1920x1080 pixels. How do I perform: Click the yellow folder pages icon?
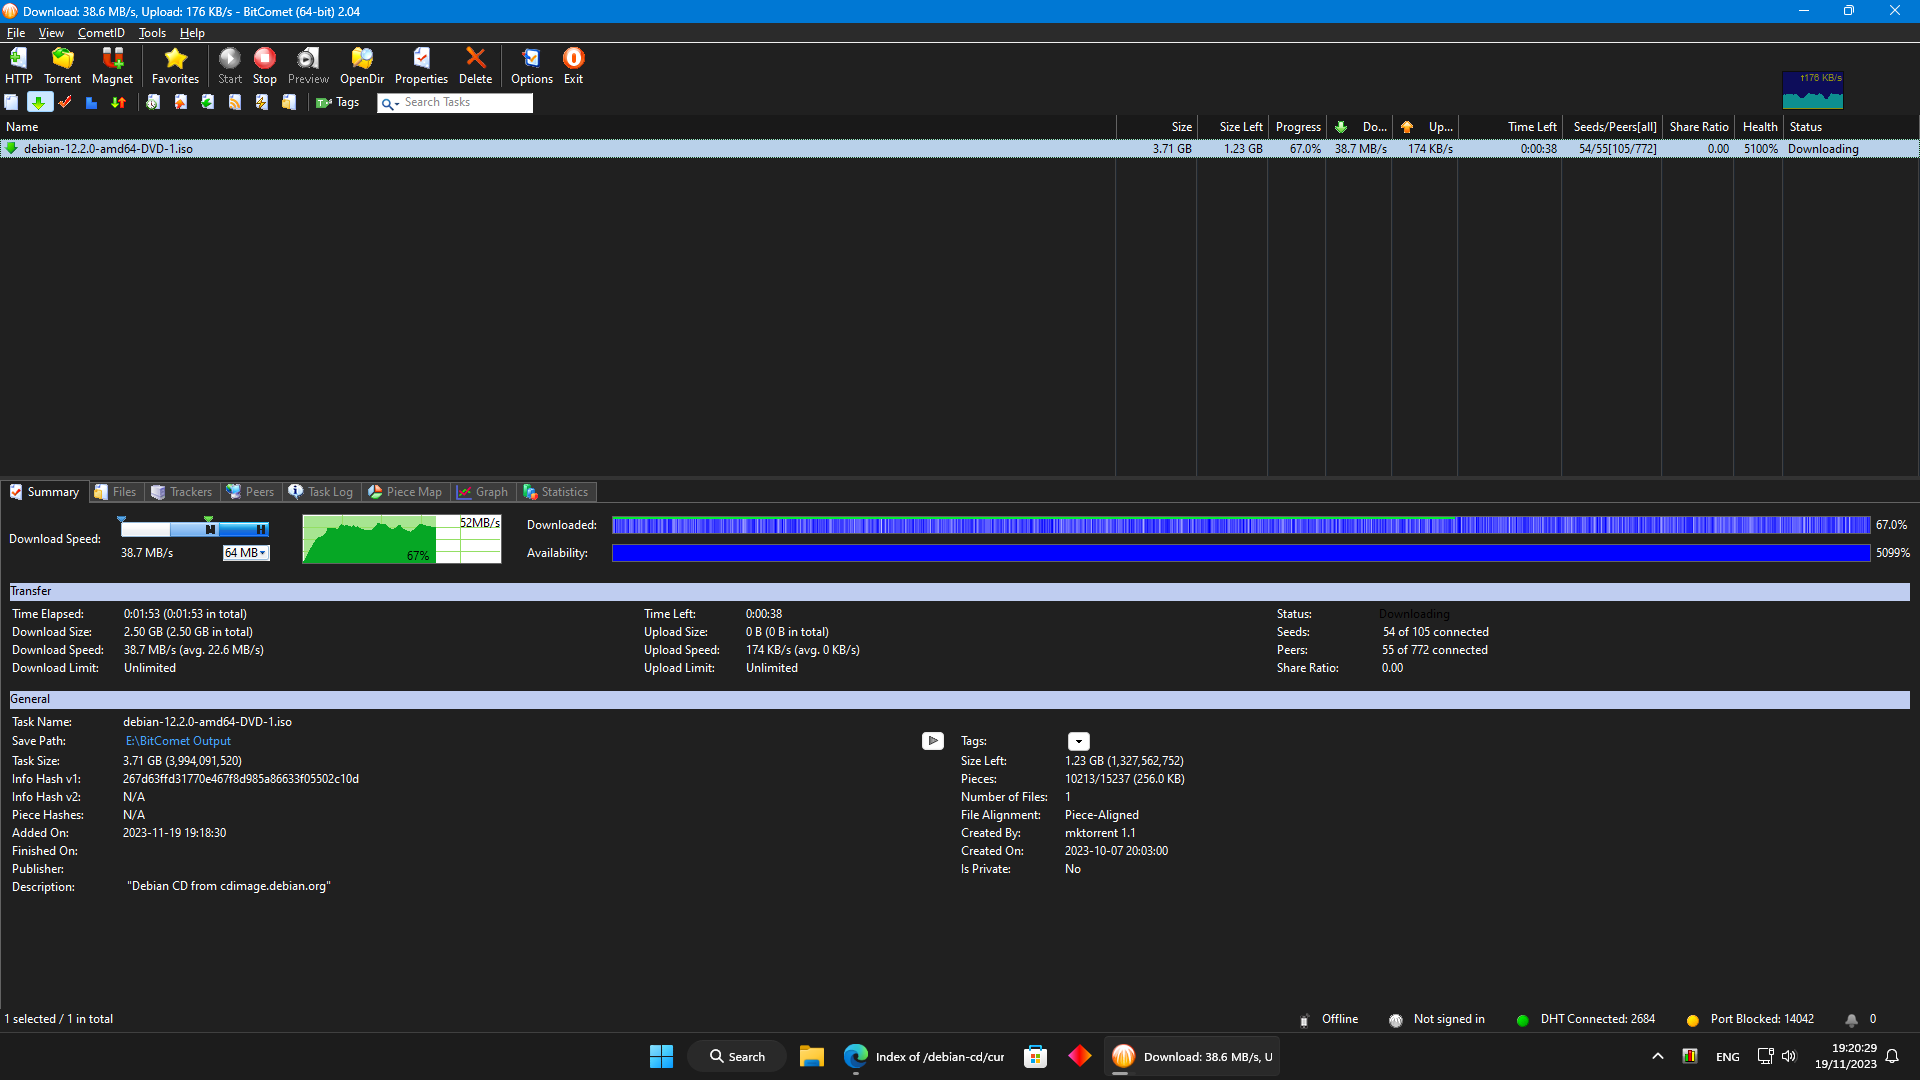pyautogui.click(x=289, y=102)
